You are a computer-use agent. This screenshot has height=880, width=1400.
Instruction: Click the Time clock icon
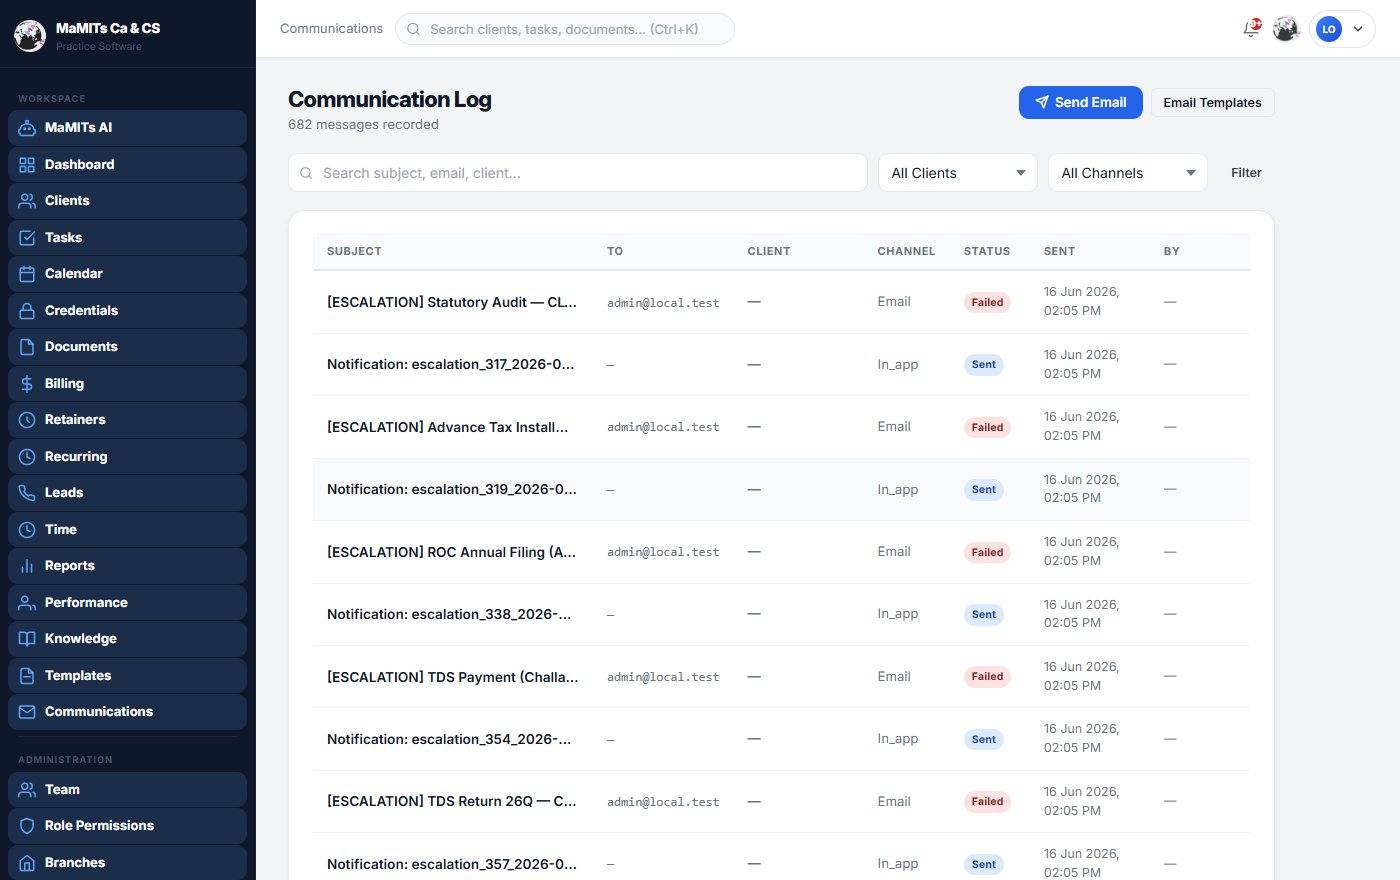click(27, 530)
